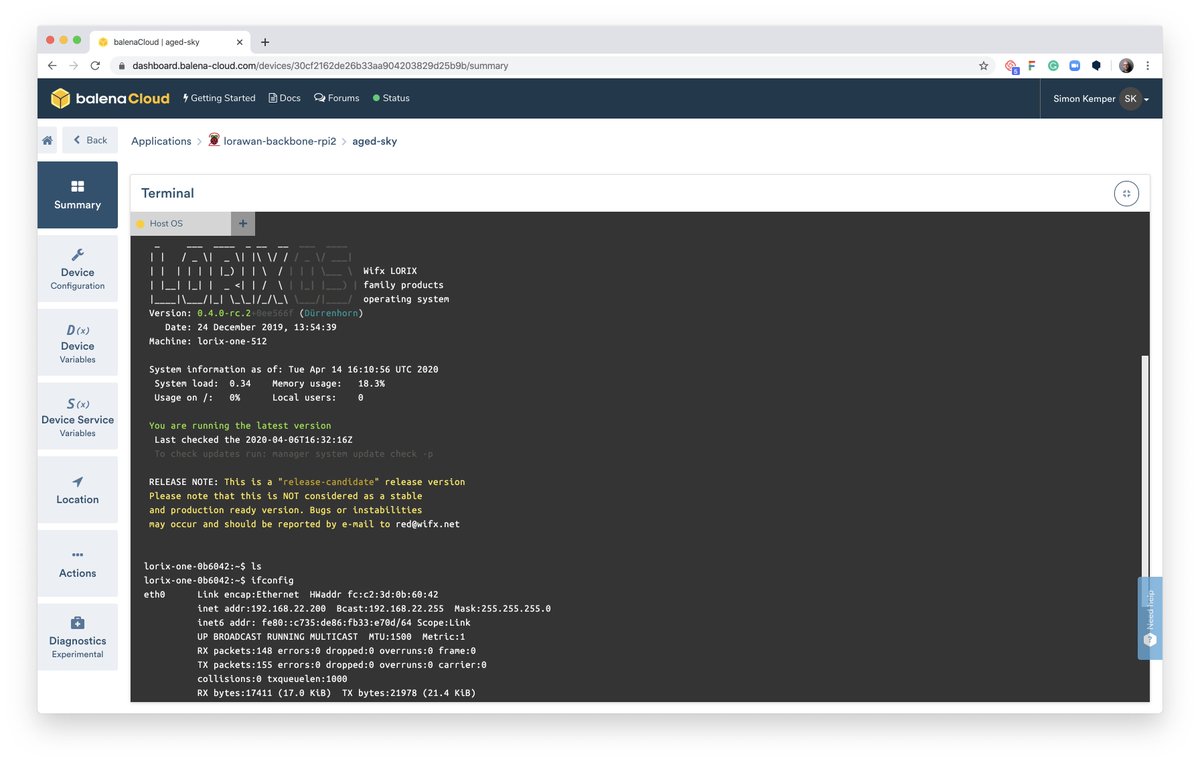This screenshot has height=763, width=1200.
Task: Click the eth0 interface label
Action: click(x=154, y=594)
